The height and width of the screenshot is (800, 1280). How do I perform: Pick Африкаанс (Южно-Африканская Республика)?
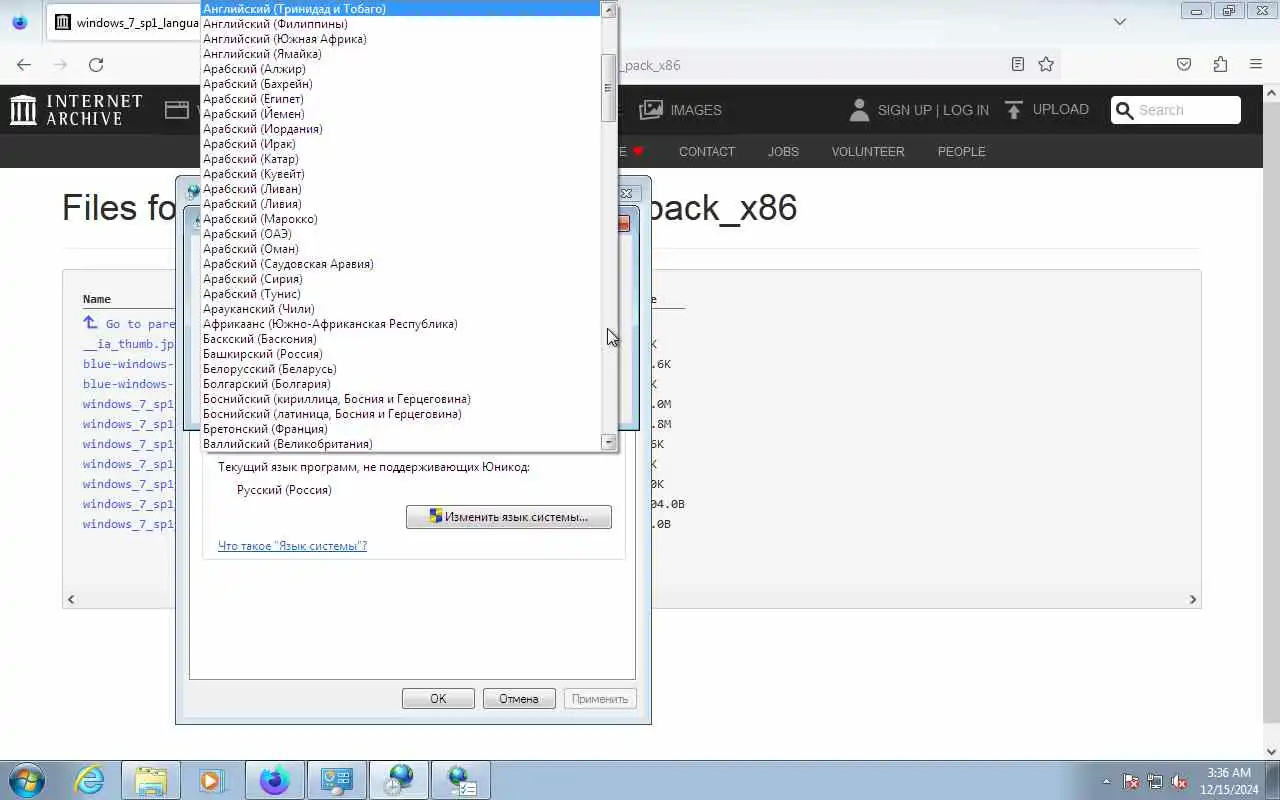click(400, 324)
